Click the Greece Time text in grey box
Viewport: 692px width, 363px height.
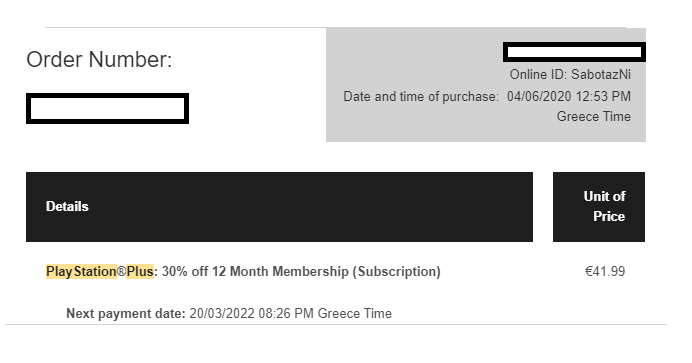coord(594,116)
